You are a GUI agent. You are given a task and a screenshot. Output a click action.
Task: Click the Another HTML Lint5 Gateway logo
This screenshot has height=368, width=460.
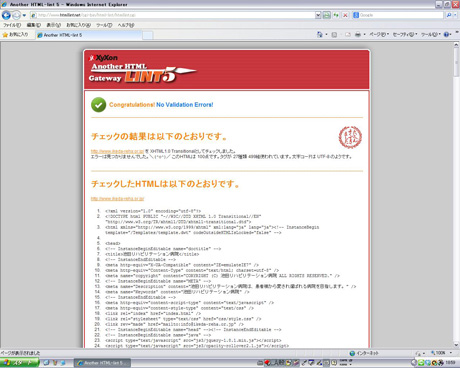click(x=143, y=73)
